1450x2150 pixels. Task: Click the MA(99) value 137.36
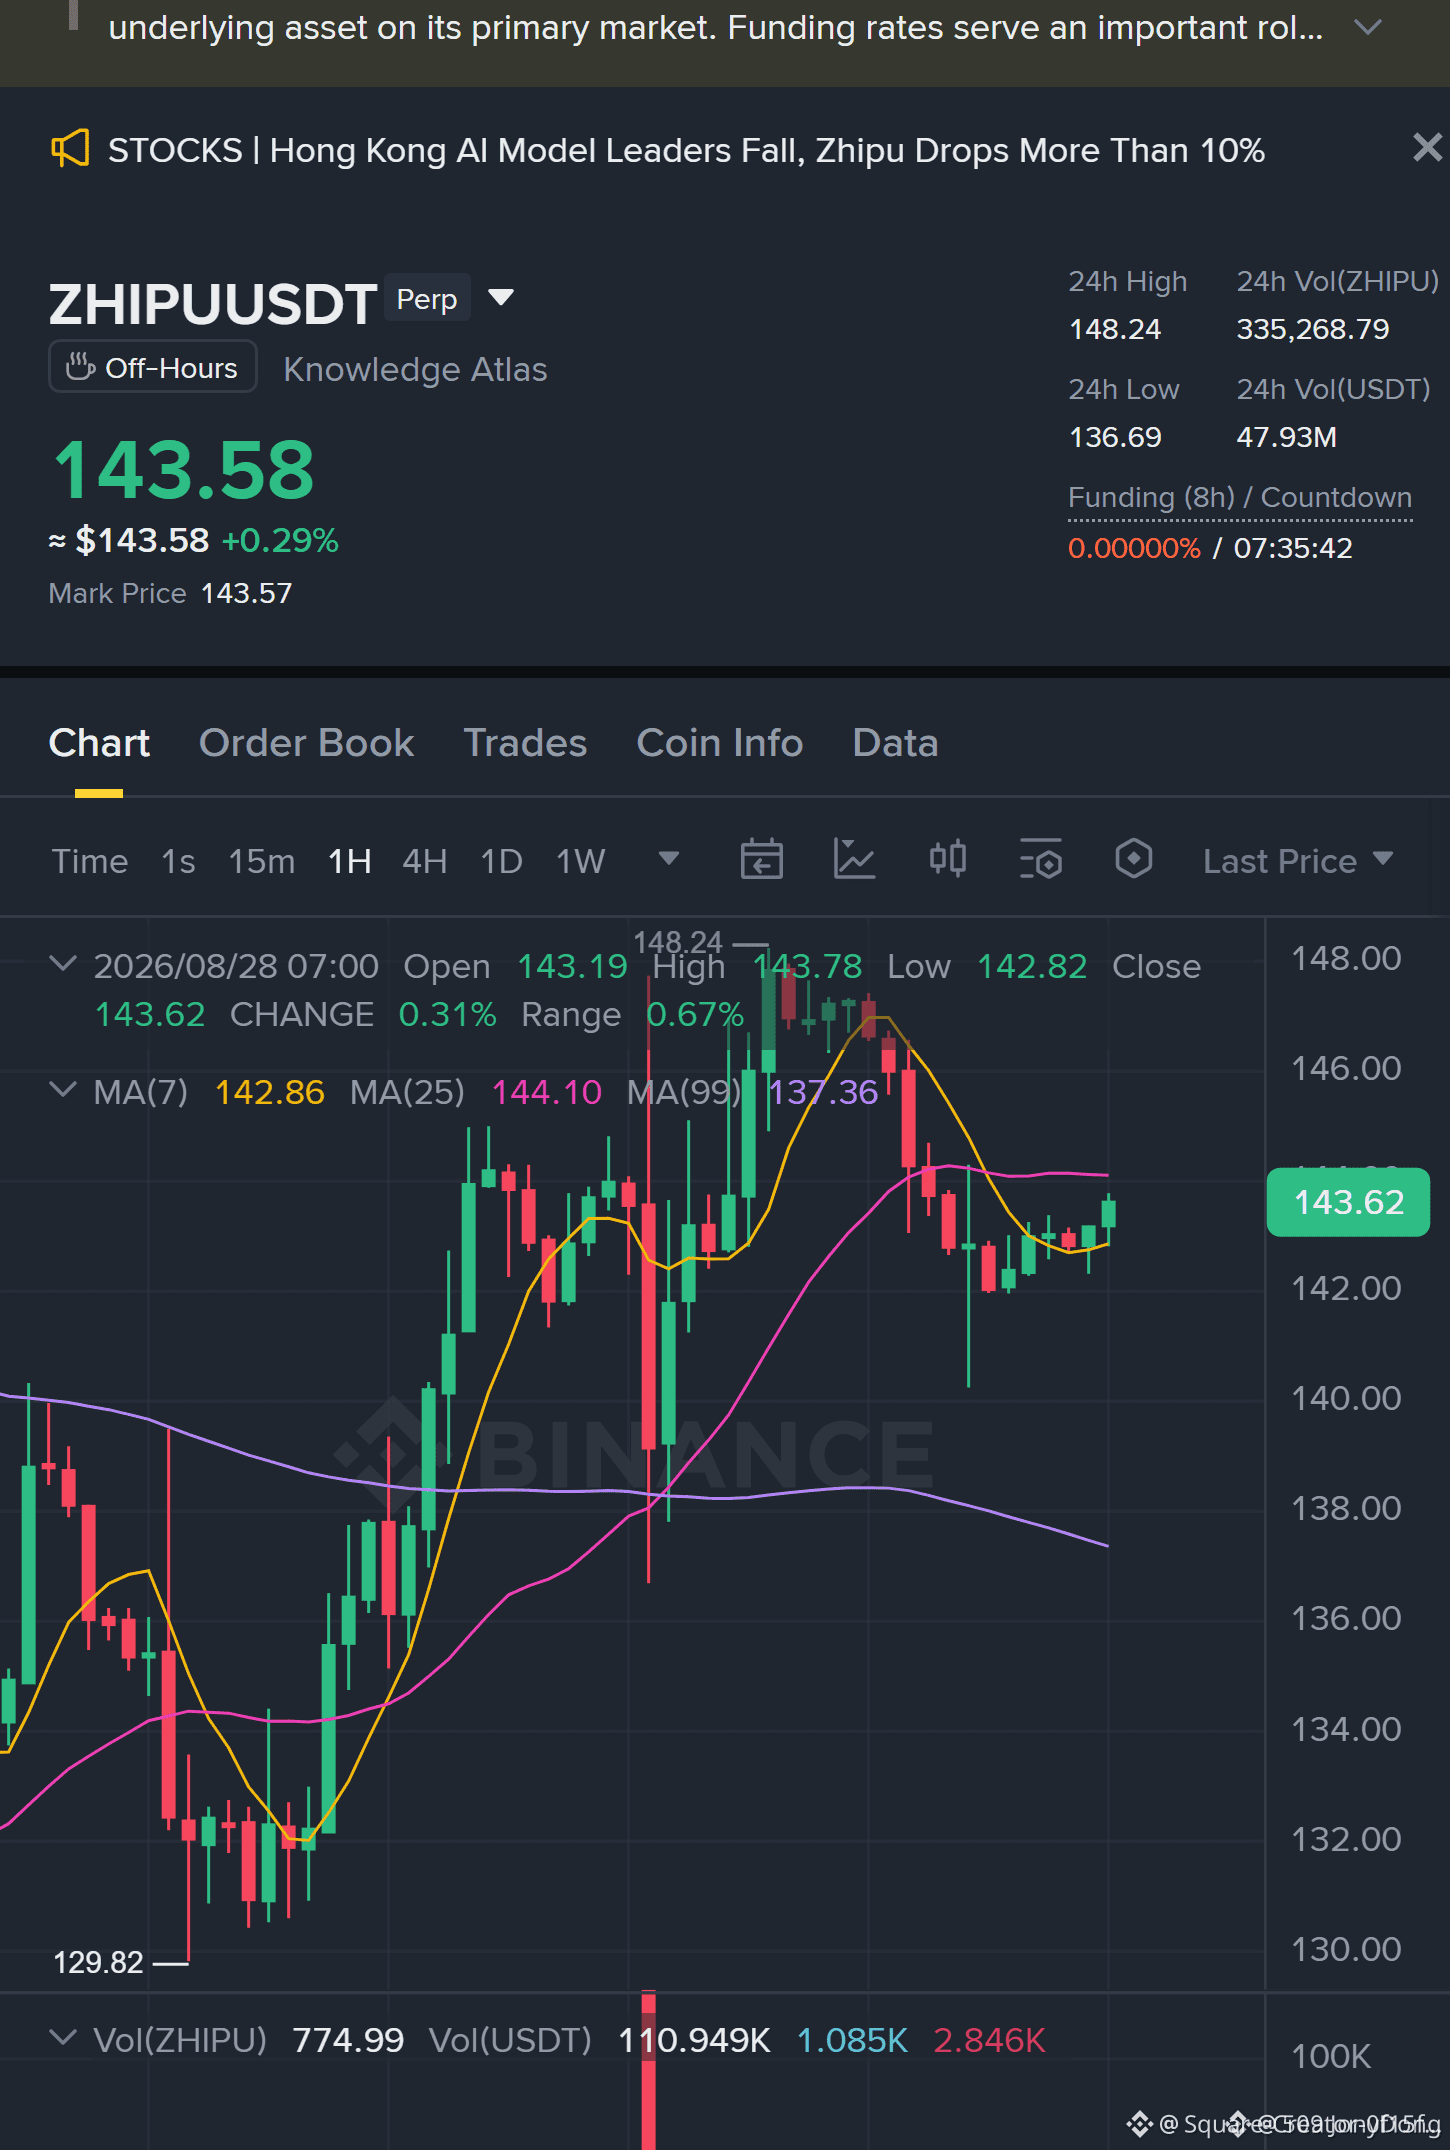point(823,1092)
